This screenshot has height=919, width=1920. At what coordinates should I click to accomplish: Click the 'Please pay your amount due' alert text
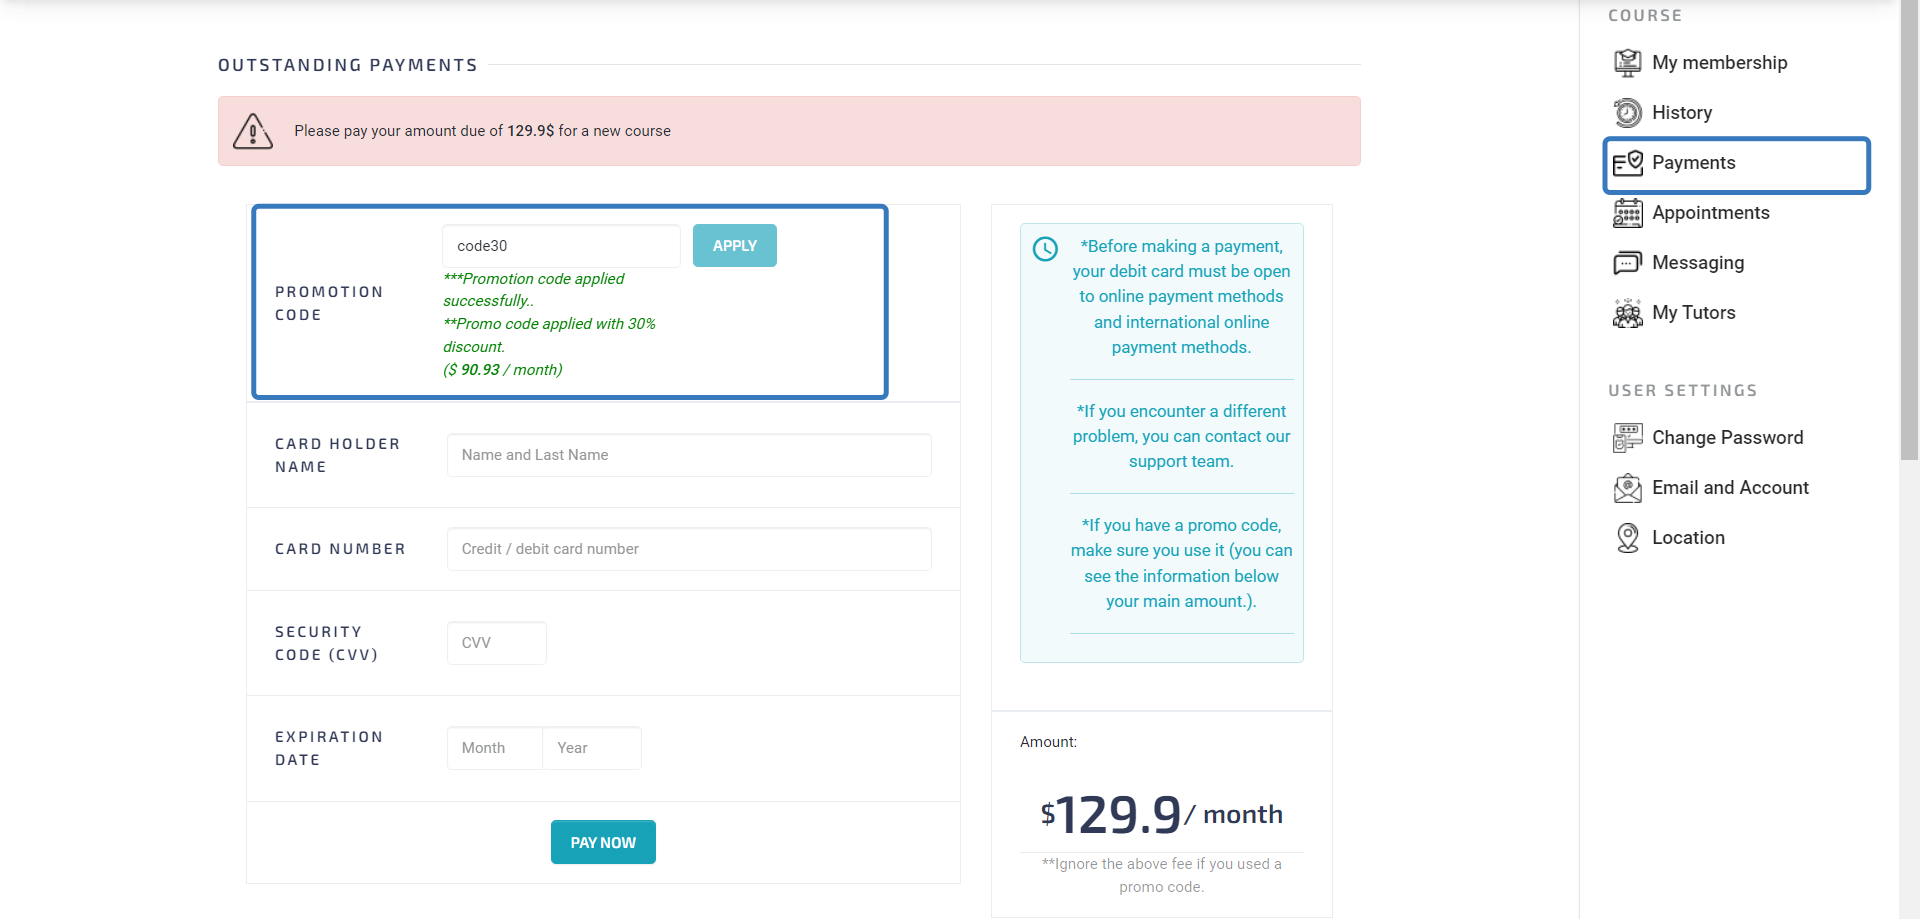(x=482, y=131)
